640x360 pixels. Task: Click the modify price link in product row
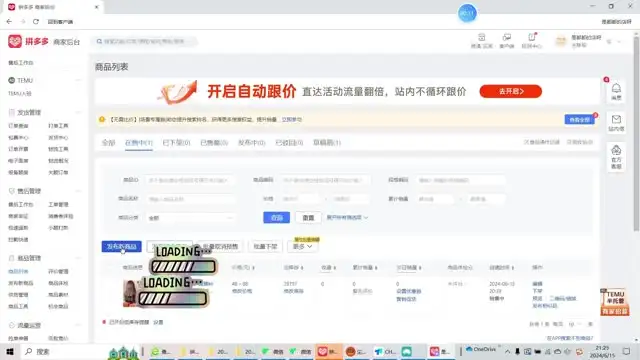(242, 291)
